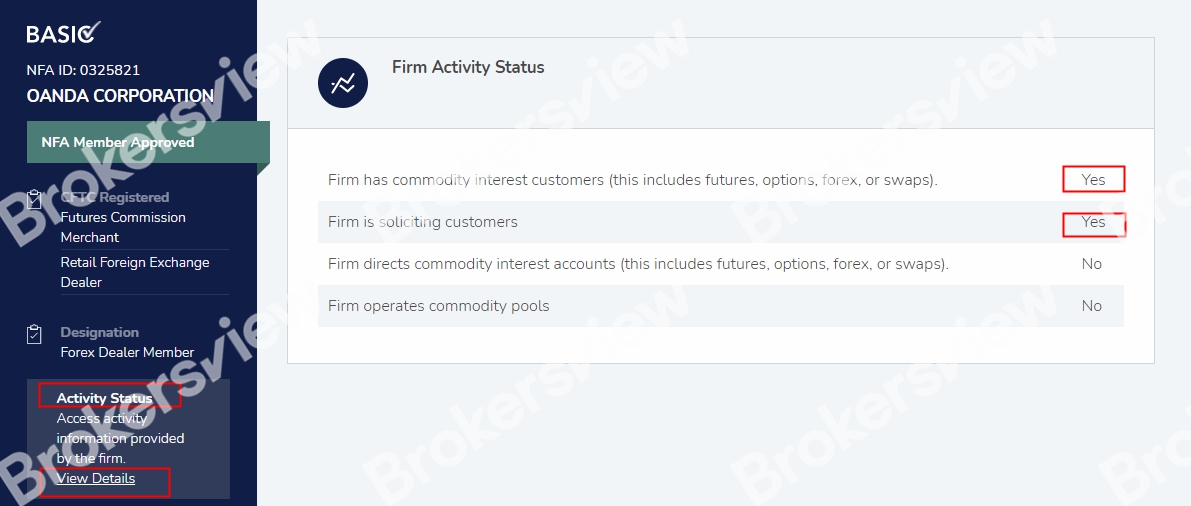Click the NFA ID 0325821 text
The height and width of the screenshot is (506, 1191).
point(83,70)
